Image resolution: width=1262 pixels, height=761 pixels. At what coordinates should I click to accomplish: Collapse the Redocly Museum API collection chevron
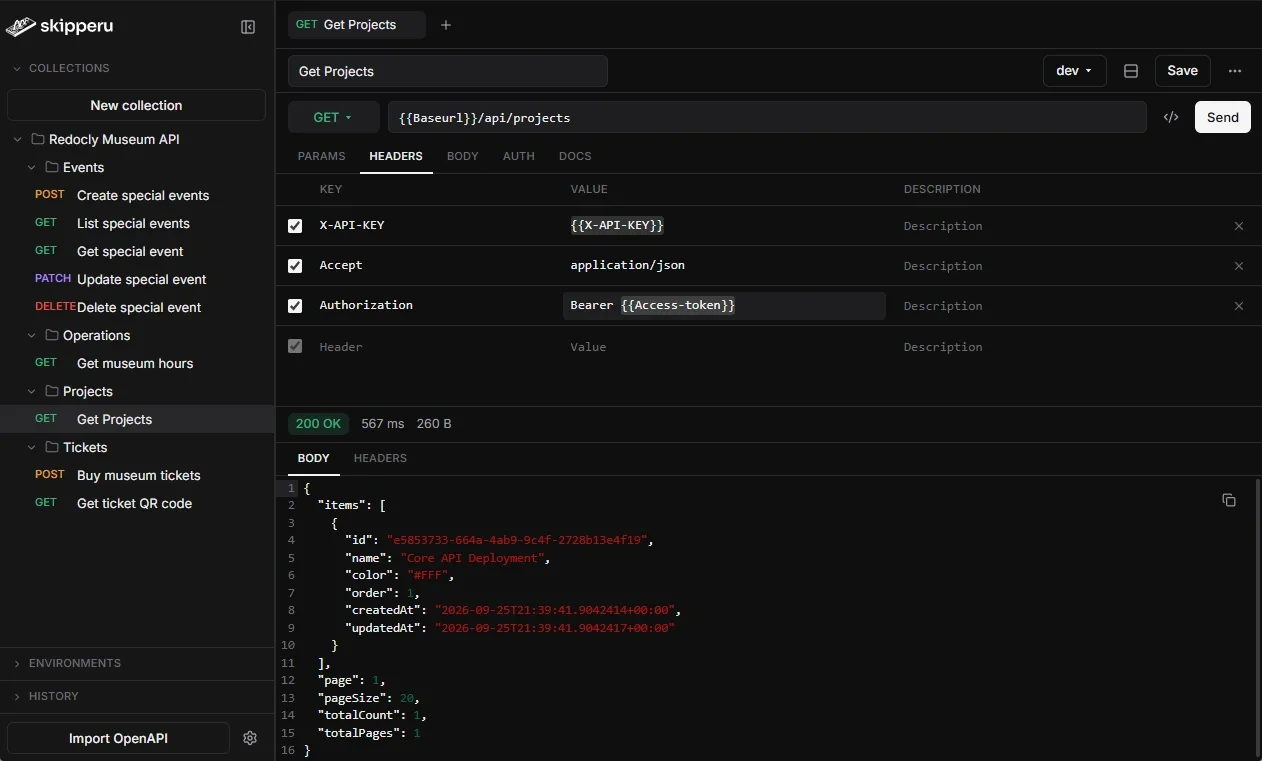pos(17,139)
